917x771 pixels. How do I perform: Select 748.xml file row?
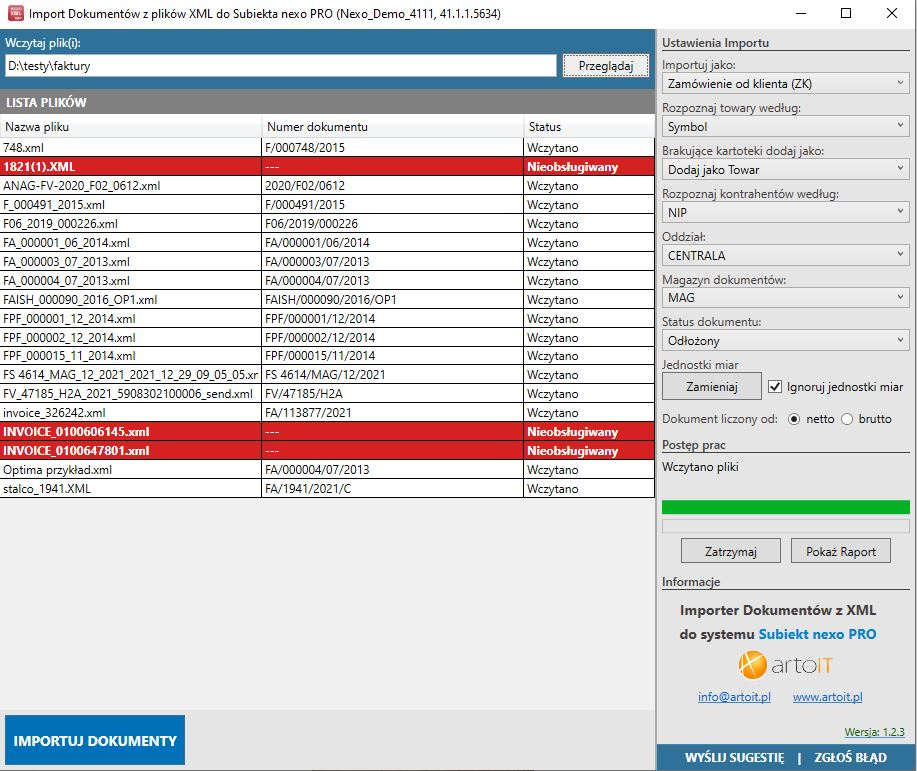click(x=327, y=147)
